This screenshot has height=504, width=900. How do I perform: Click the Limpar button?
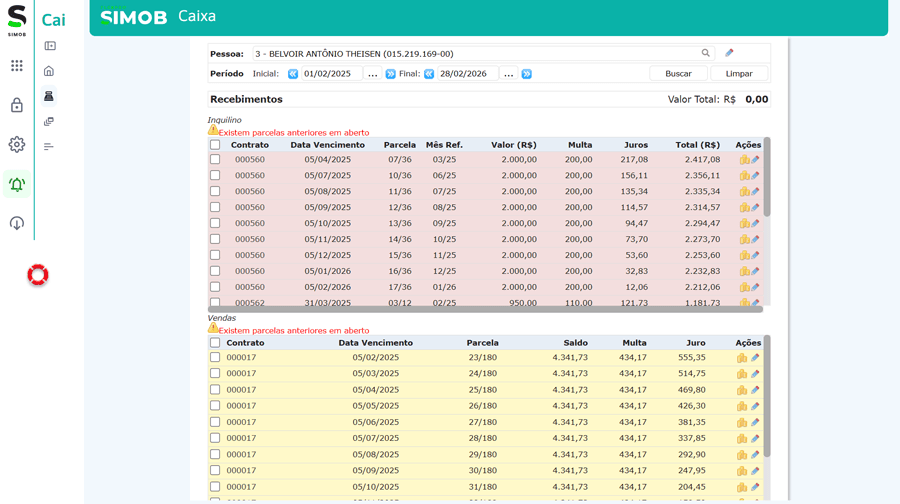(x=739, y=74)
